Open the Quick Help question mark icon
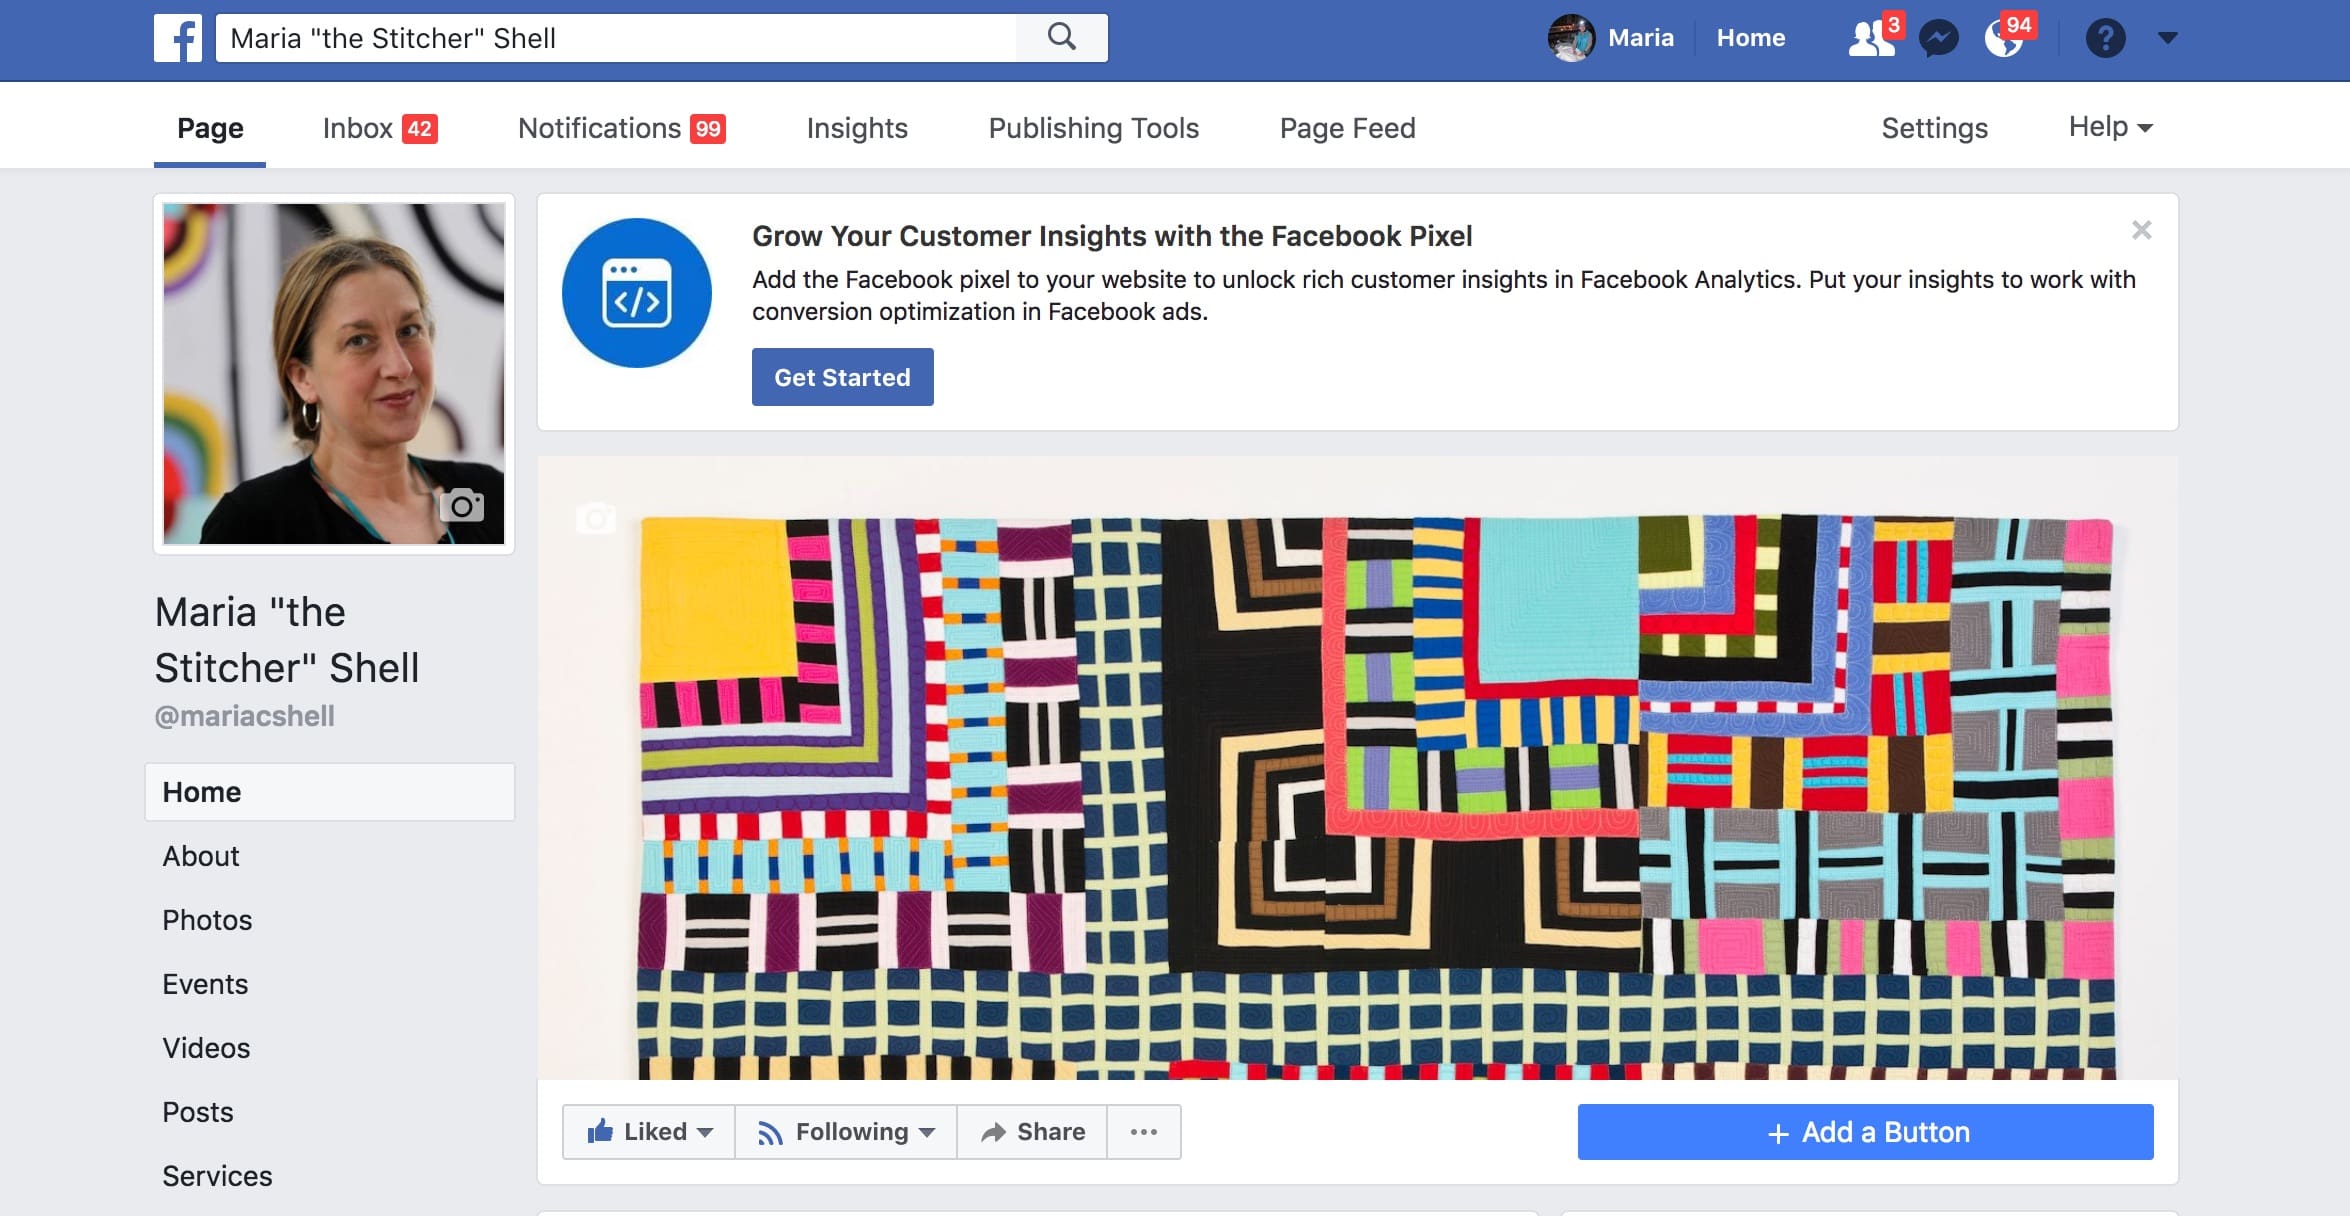Viewport: 2350px width, 1216px height. tap(2105, 39)
